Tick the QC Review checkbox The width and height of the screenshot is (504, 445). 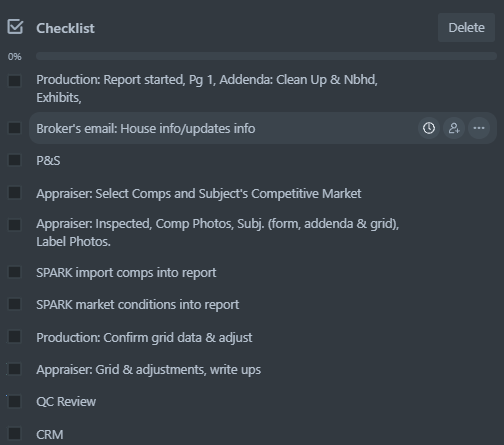pos(14,401)
